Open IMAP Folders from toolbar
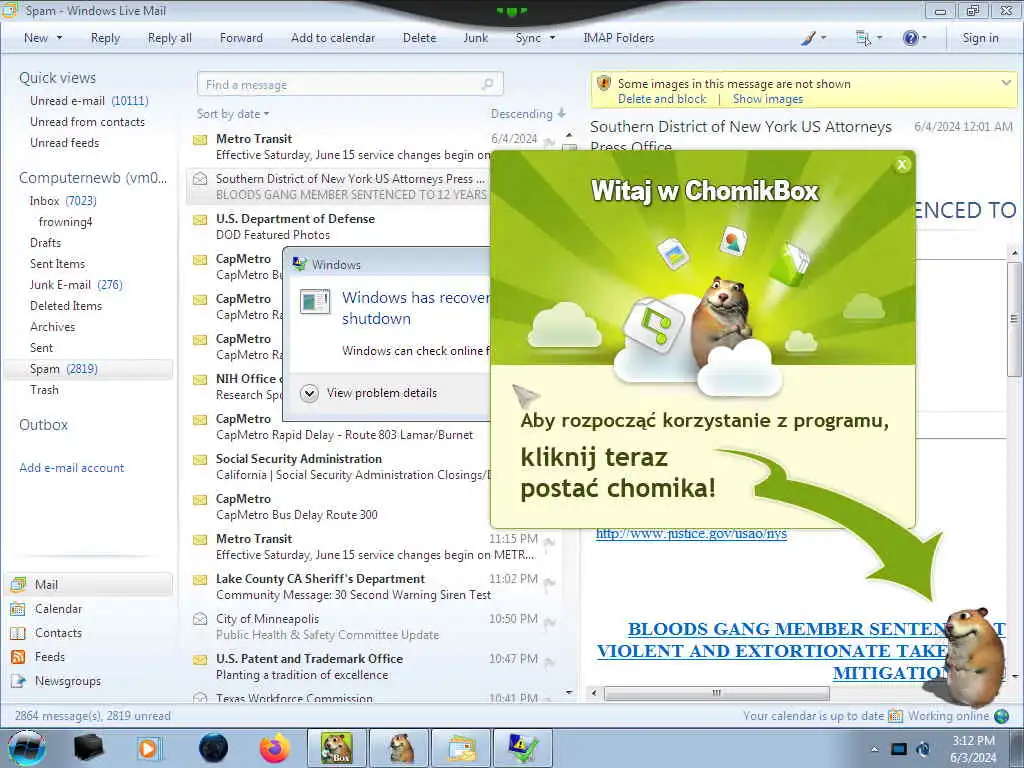 [618, 38]
